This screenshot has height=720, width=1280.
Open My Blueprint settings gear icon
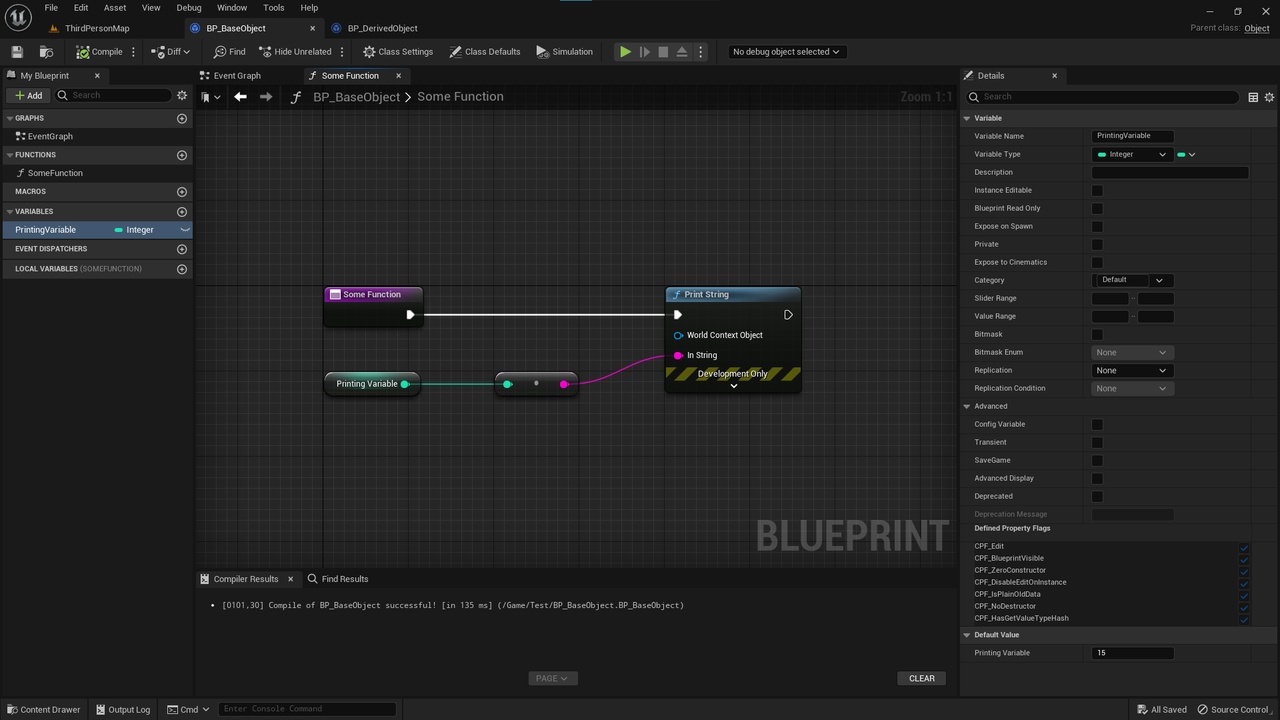pos(182,95)
